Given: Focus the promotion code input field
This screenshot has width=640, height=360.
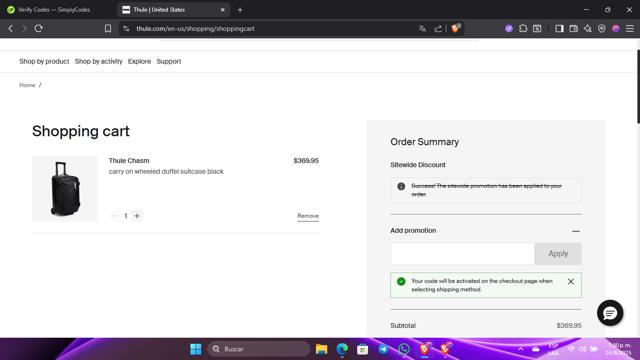Looking at the screenshot, I should tap(462, 253).
